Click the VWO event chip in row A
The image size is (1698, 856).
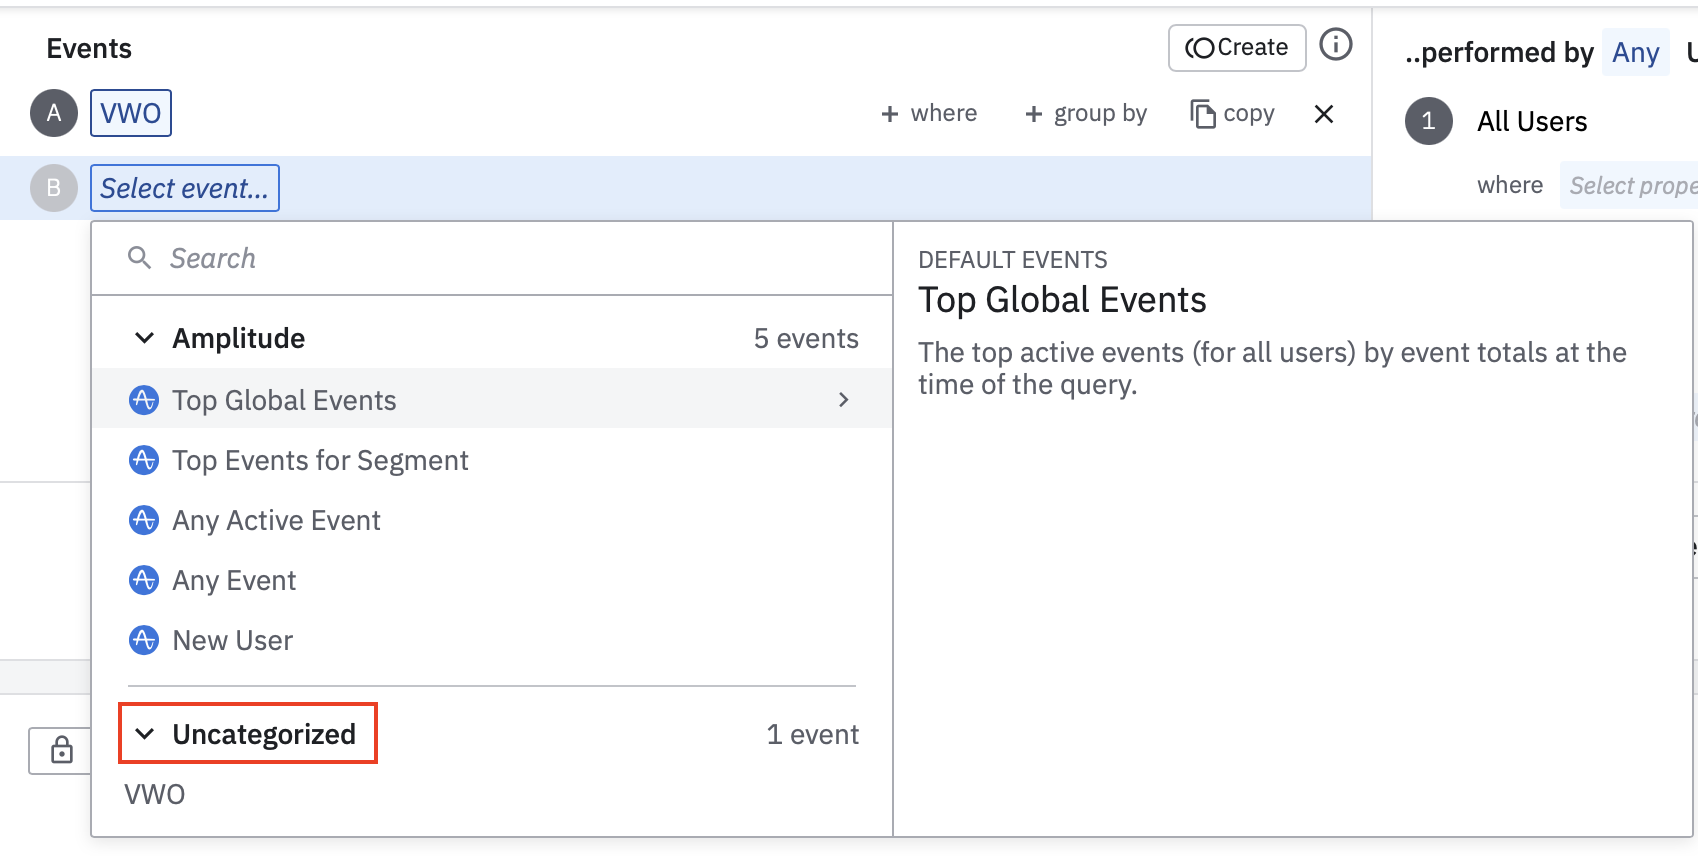131,113
